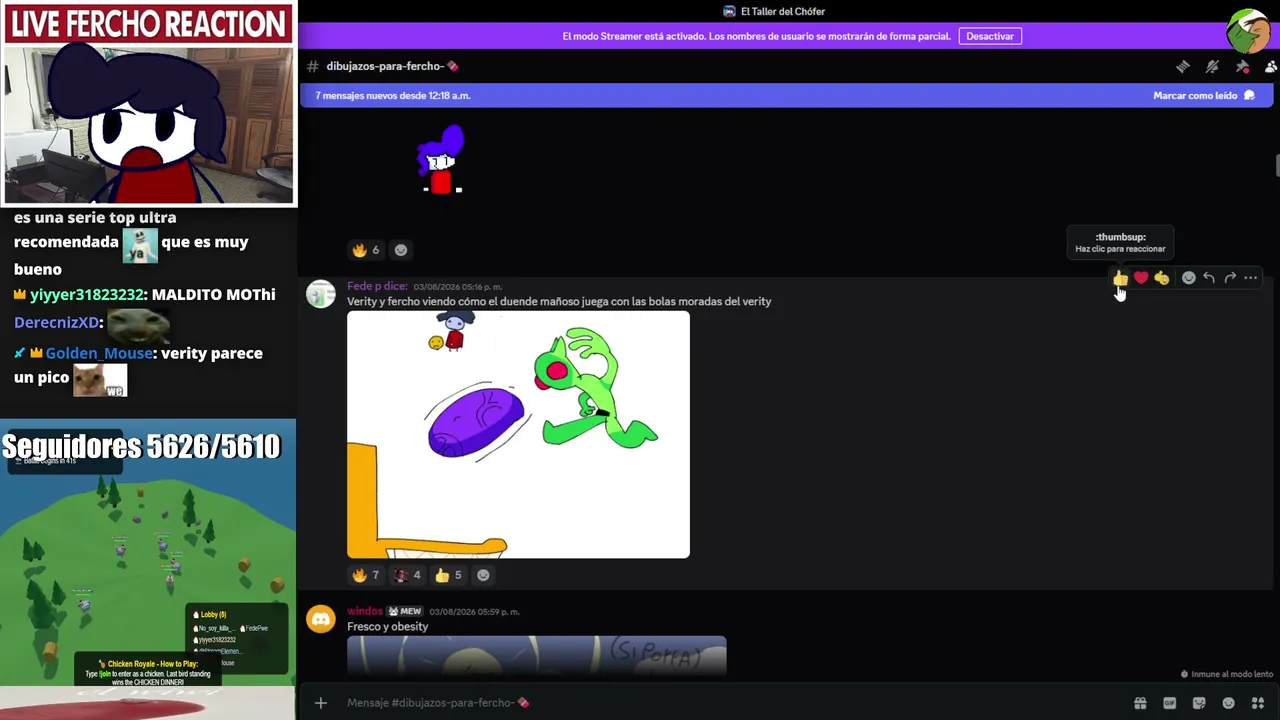Image resolution: width=1280 pixels, height=720 pixels.
Task: Click the channel name dibujazos-para-fercho in header
Action: coord(392,66)
